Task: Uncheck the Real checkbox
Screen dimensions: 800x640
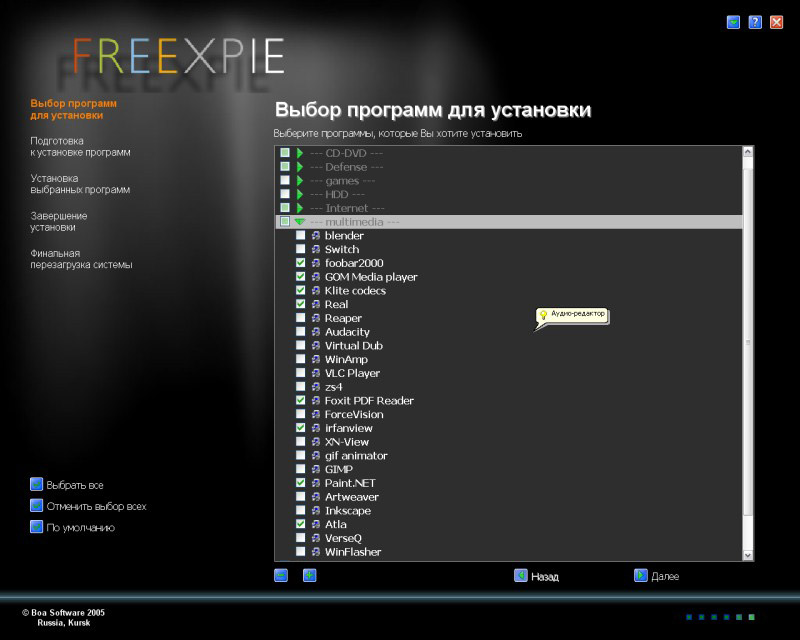Action: [301, 304]
